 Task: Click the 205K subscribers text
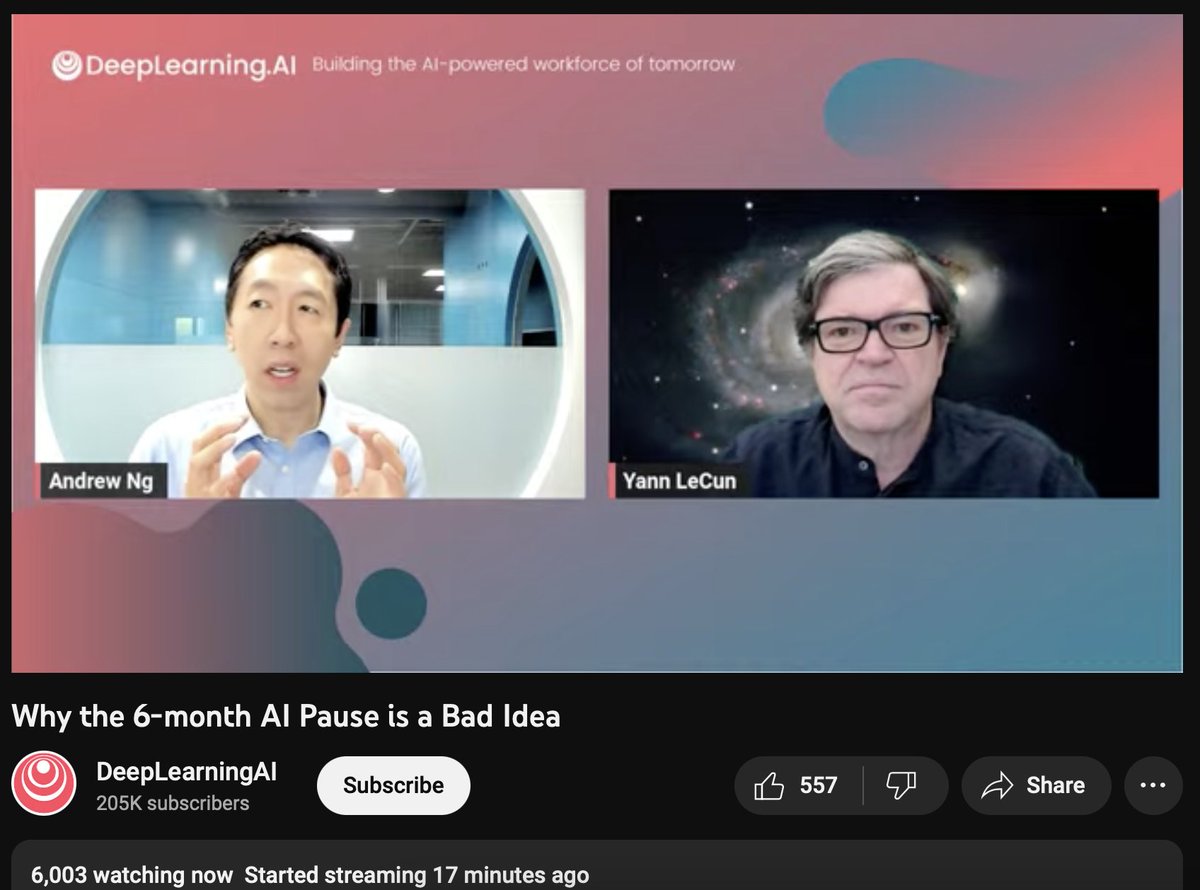coord(173,803)
